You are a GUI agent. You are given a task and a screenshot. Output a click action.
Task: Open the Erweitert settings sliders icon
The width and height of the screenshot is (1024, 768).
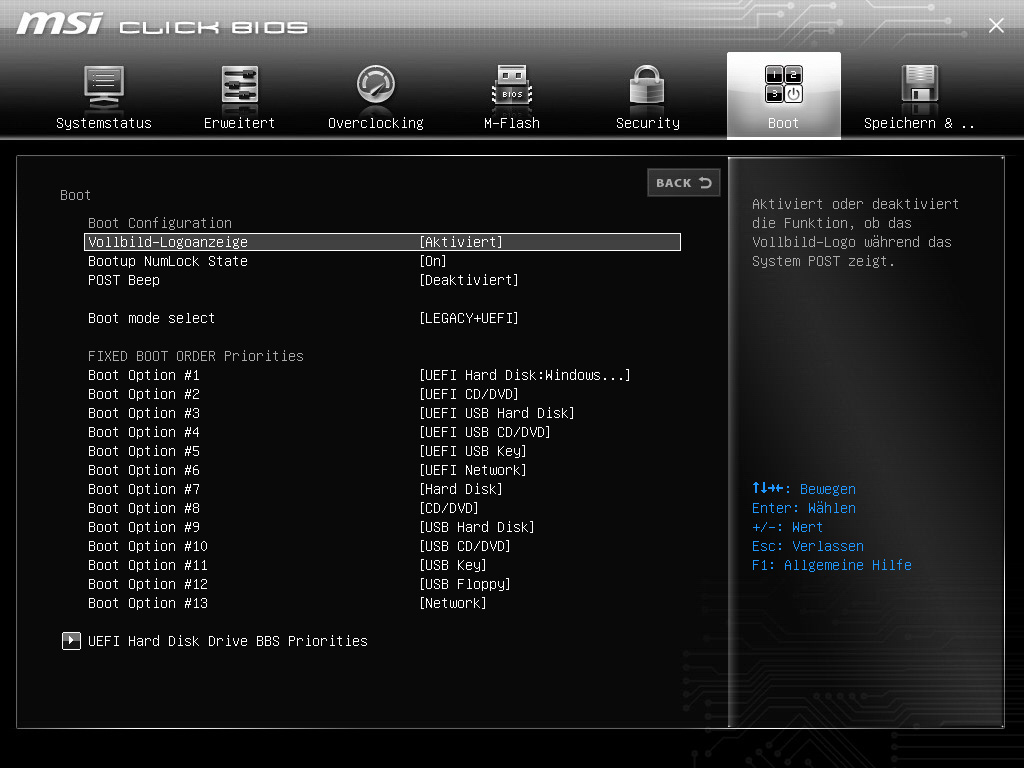240,85
